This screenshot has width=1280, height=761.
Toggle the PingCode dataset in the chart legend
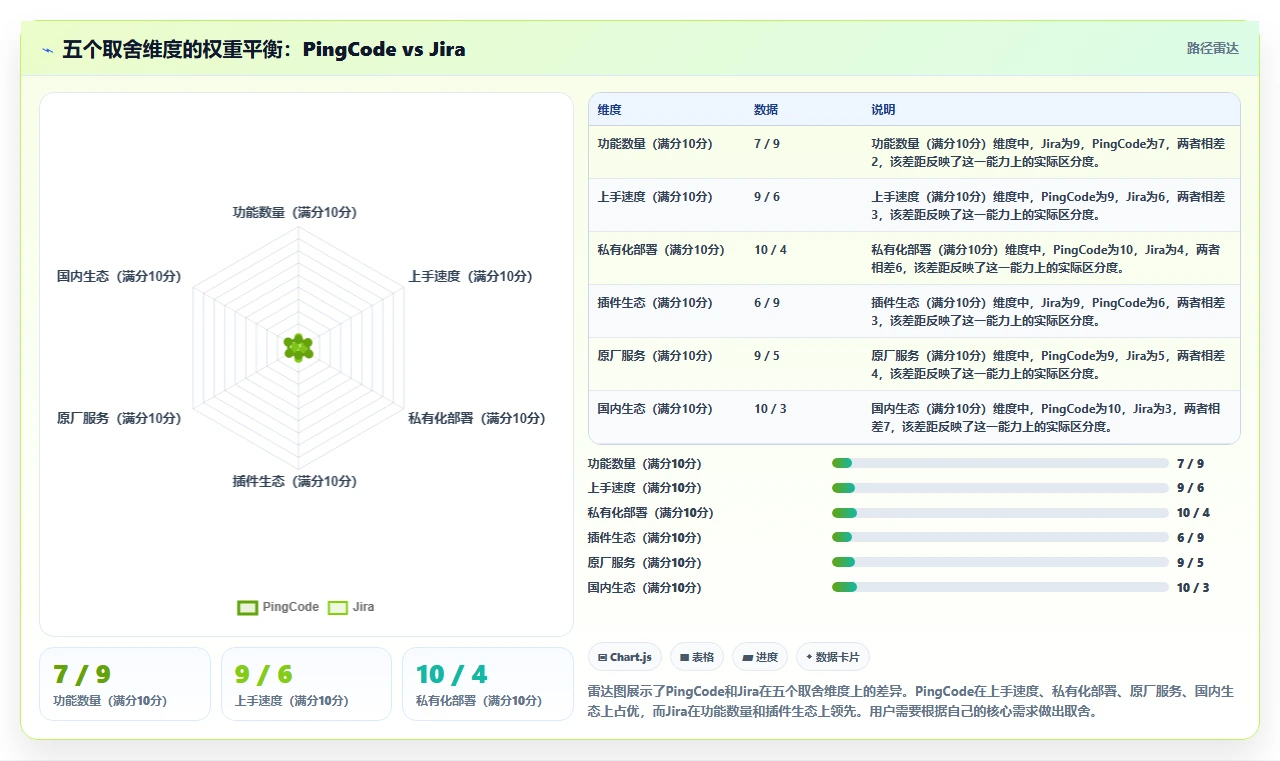(x=278, y=607)
